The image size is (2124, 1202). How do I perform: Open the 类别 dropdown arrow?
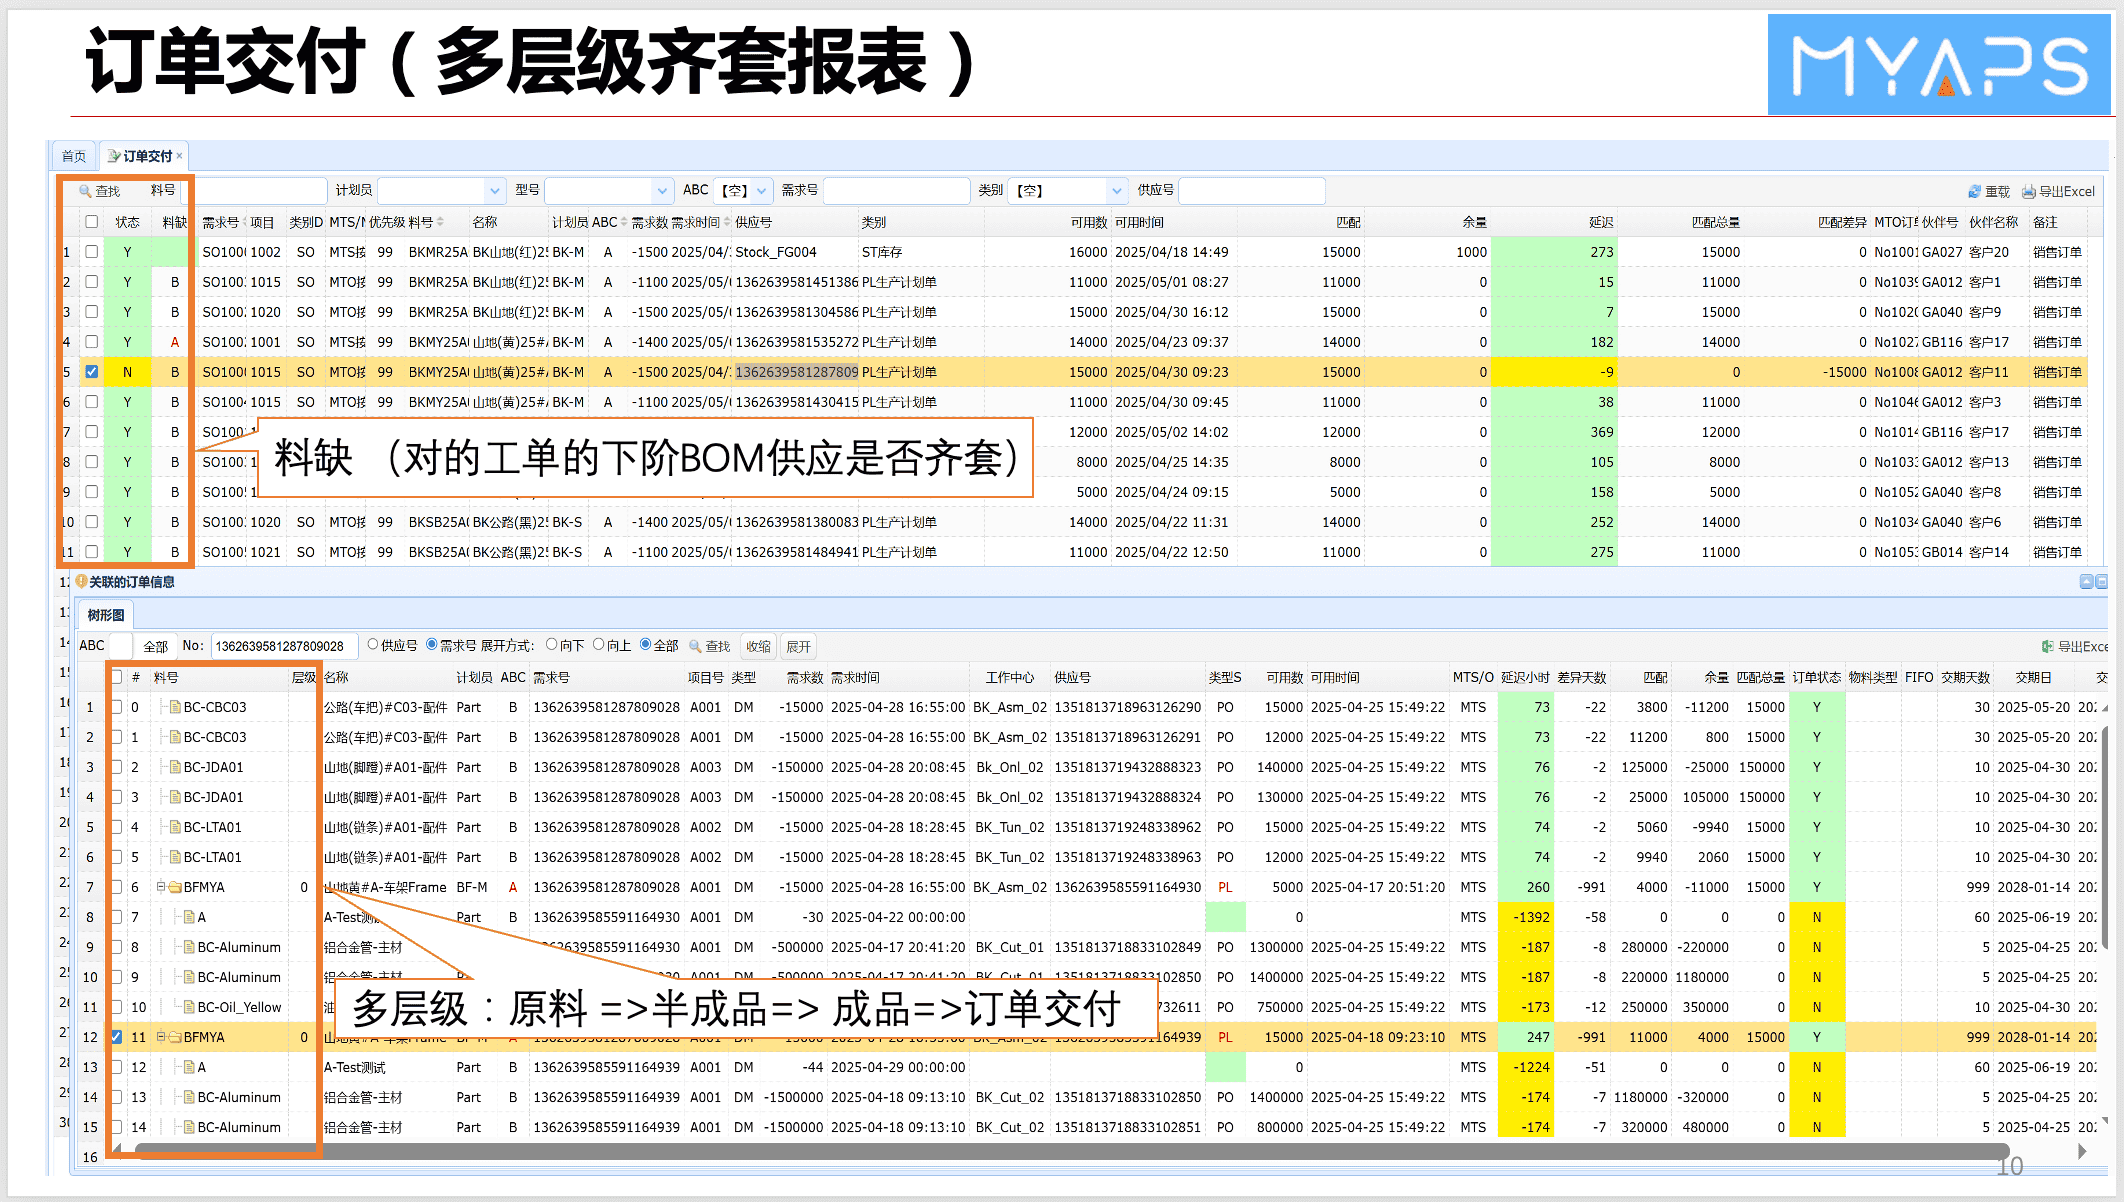1116,190
